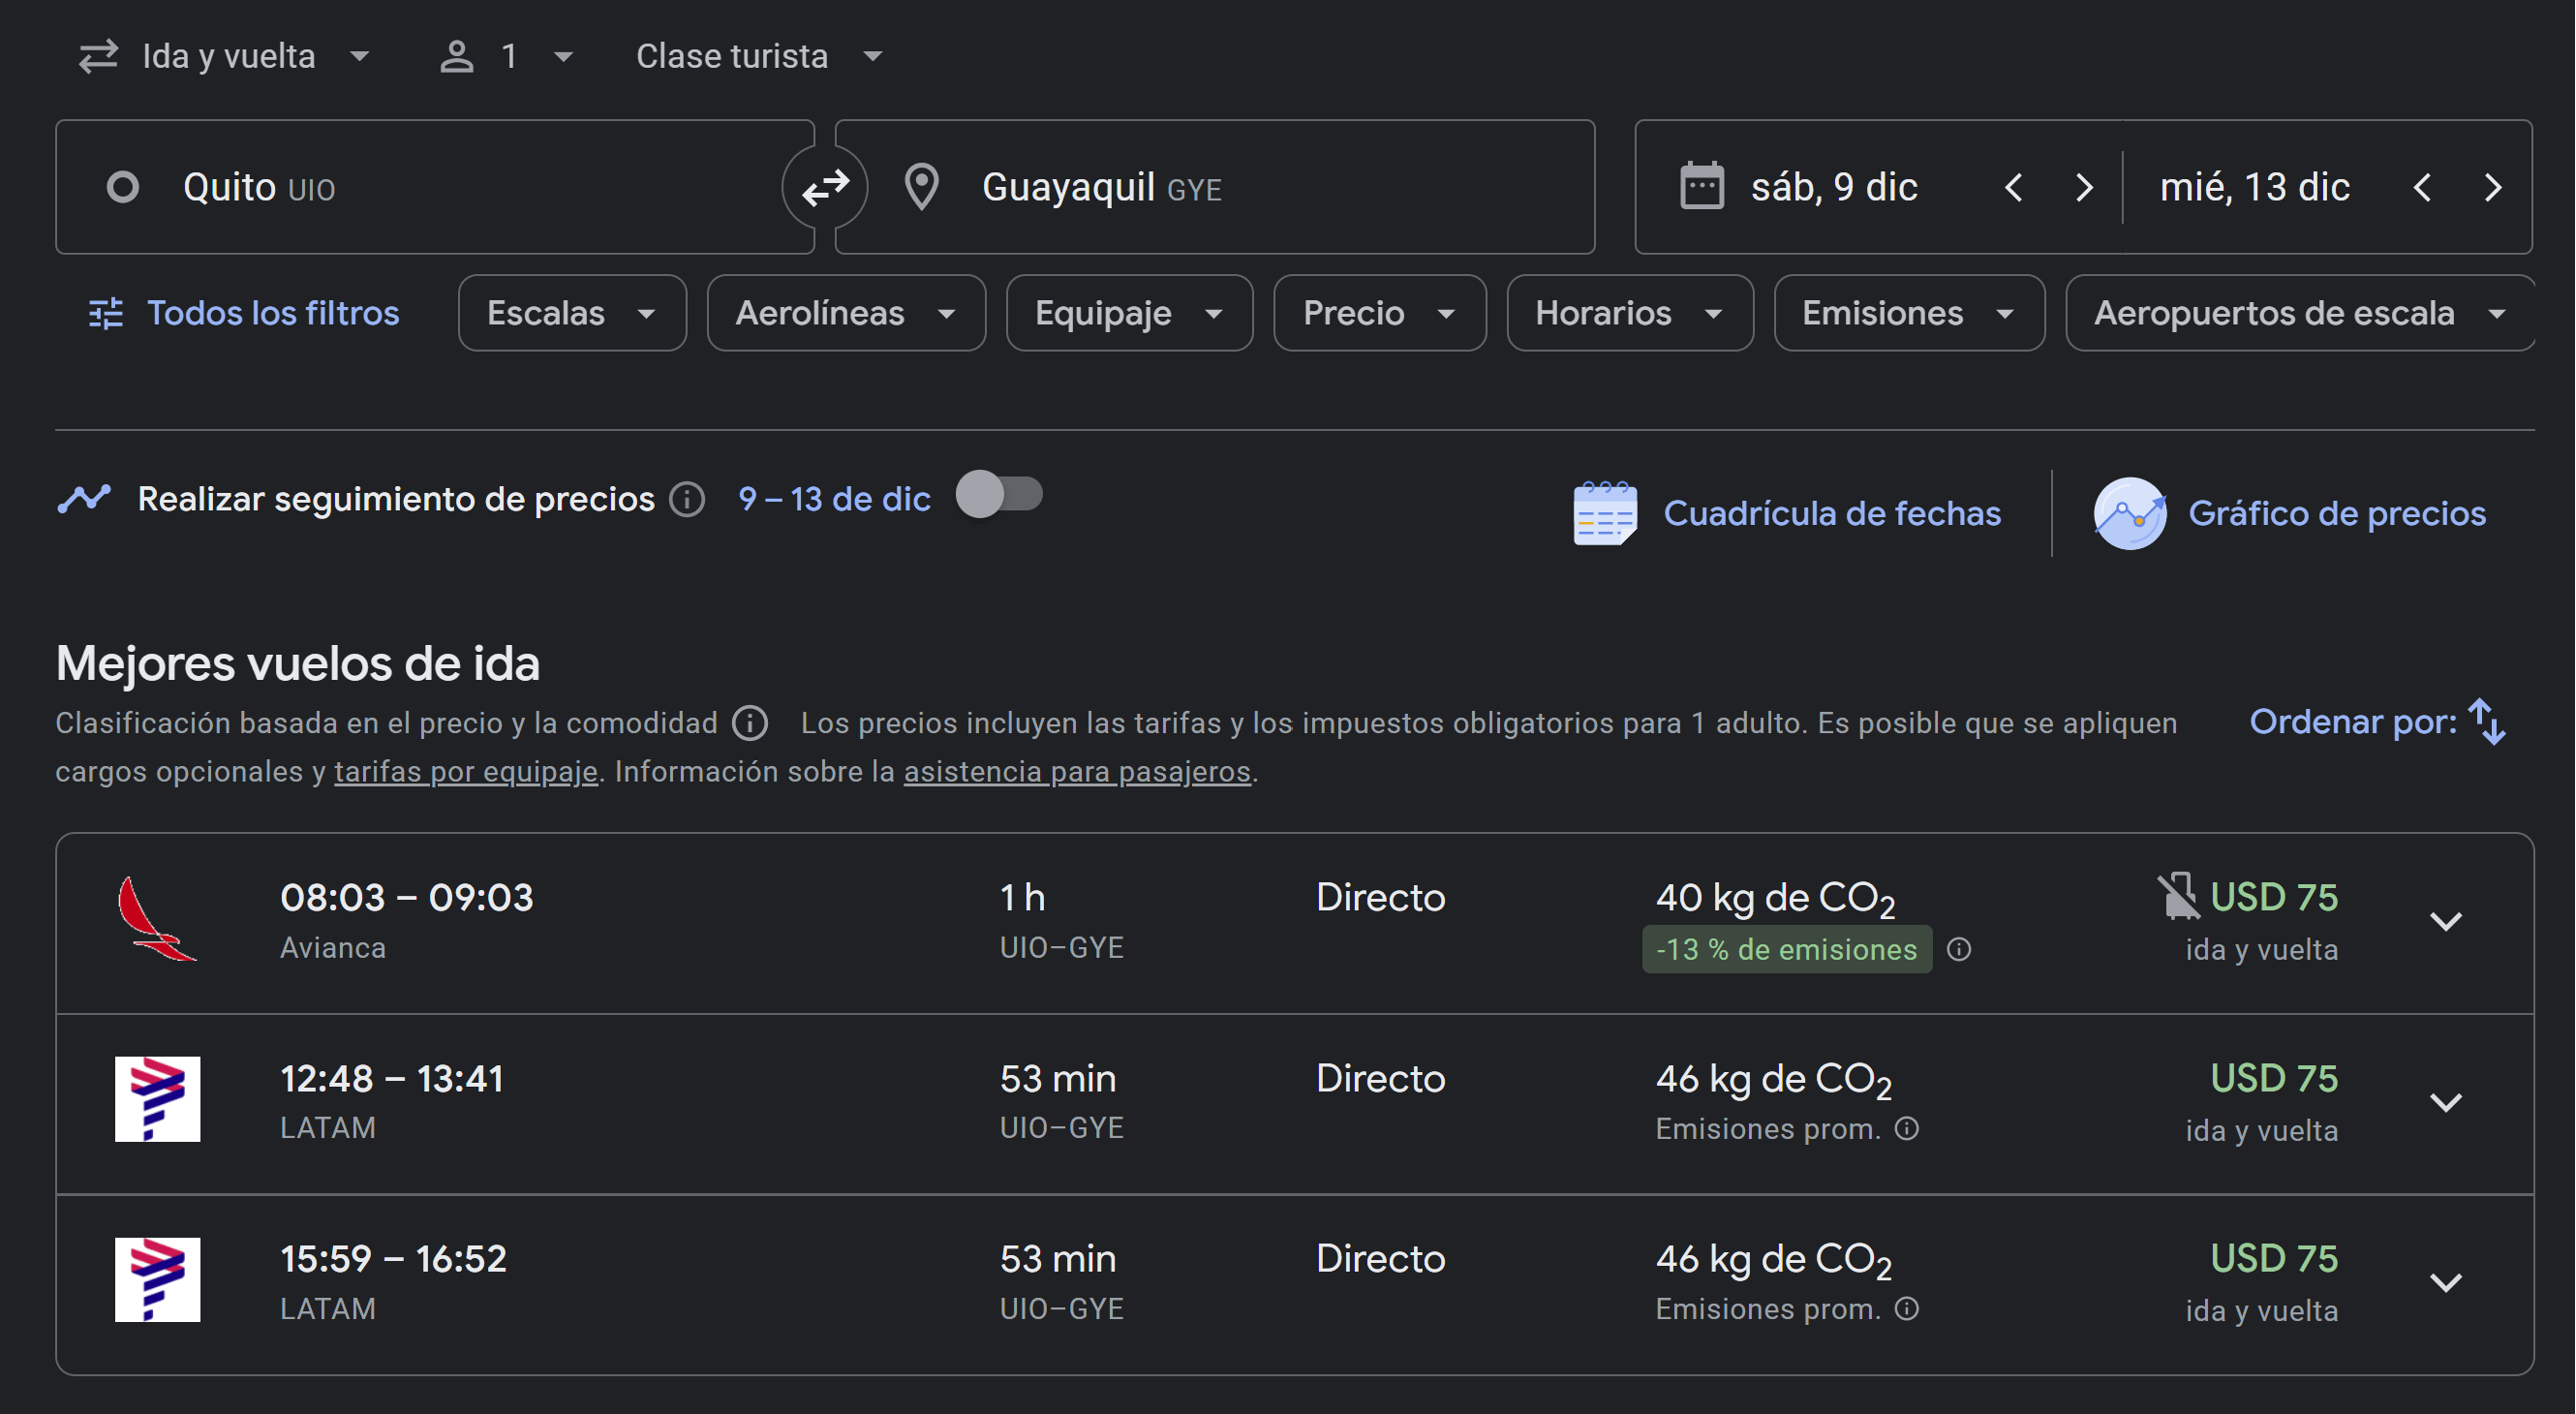This screenshot has height=1414, width=2576.
Task: Click next day arrow for sáb, 9 dic
Action: tap(2083, 187)
